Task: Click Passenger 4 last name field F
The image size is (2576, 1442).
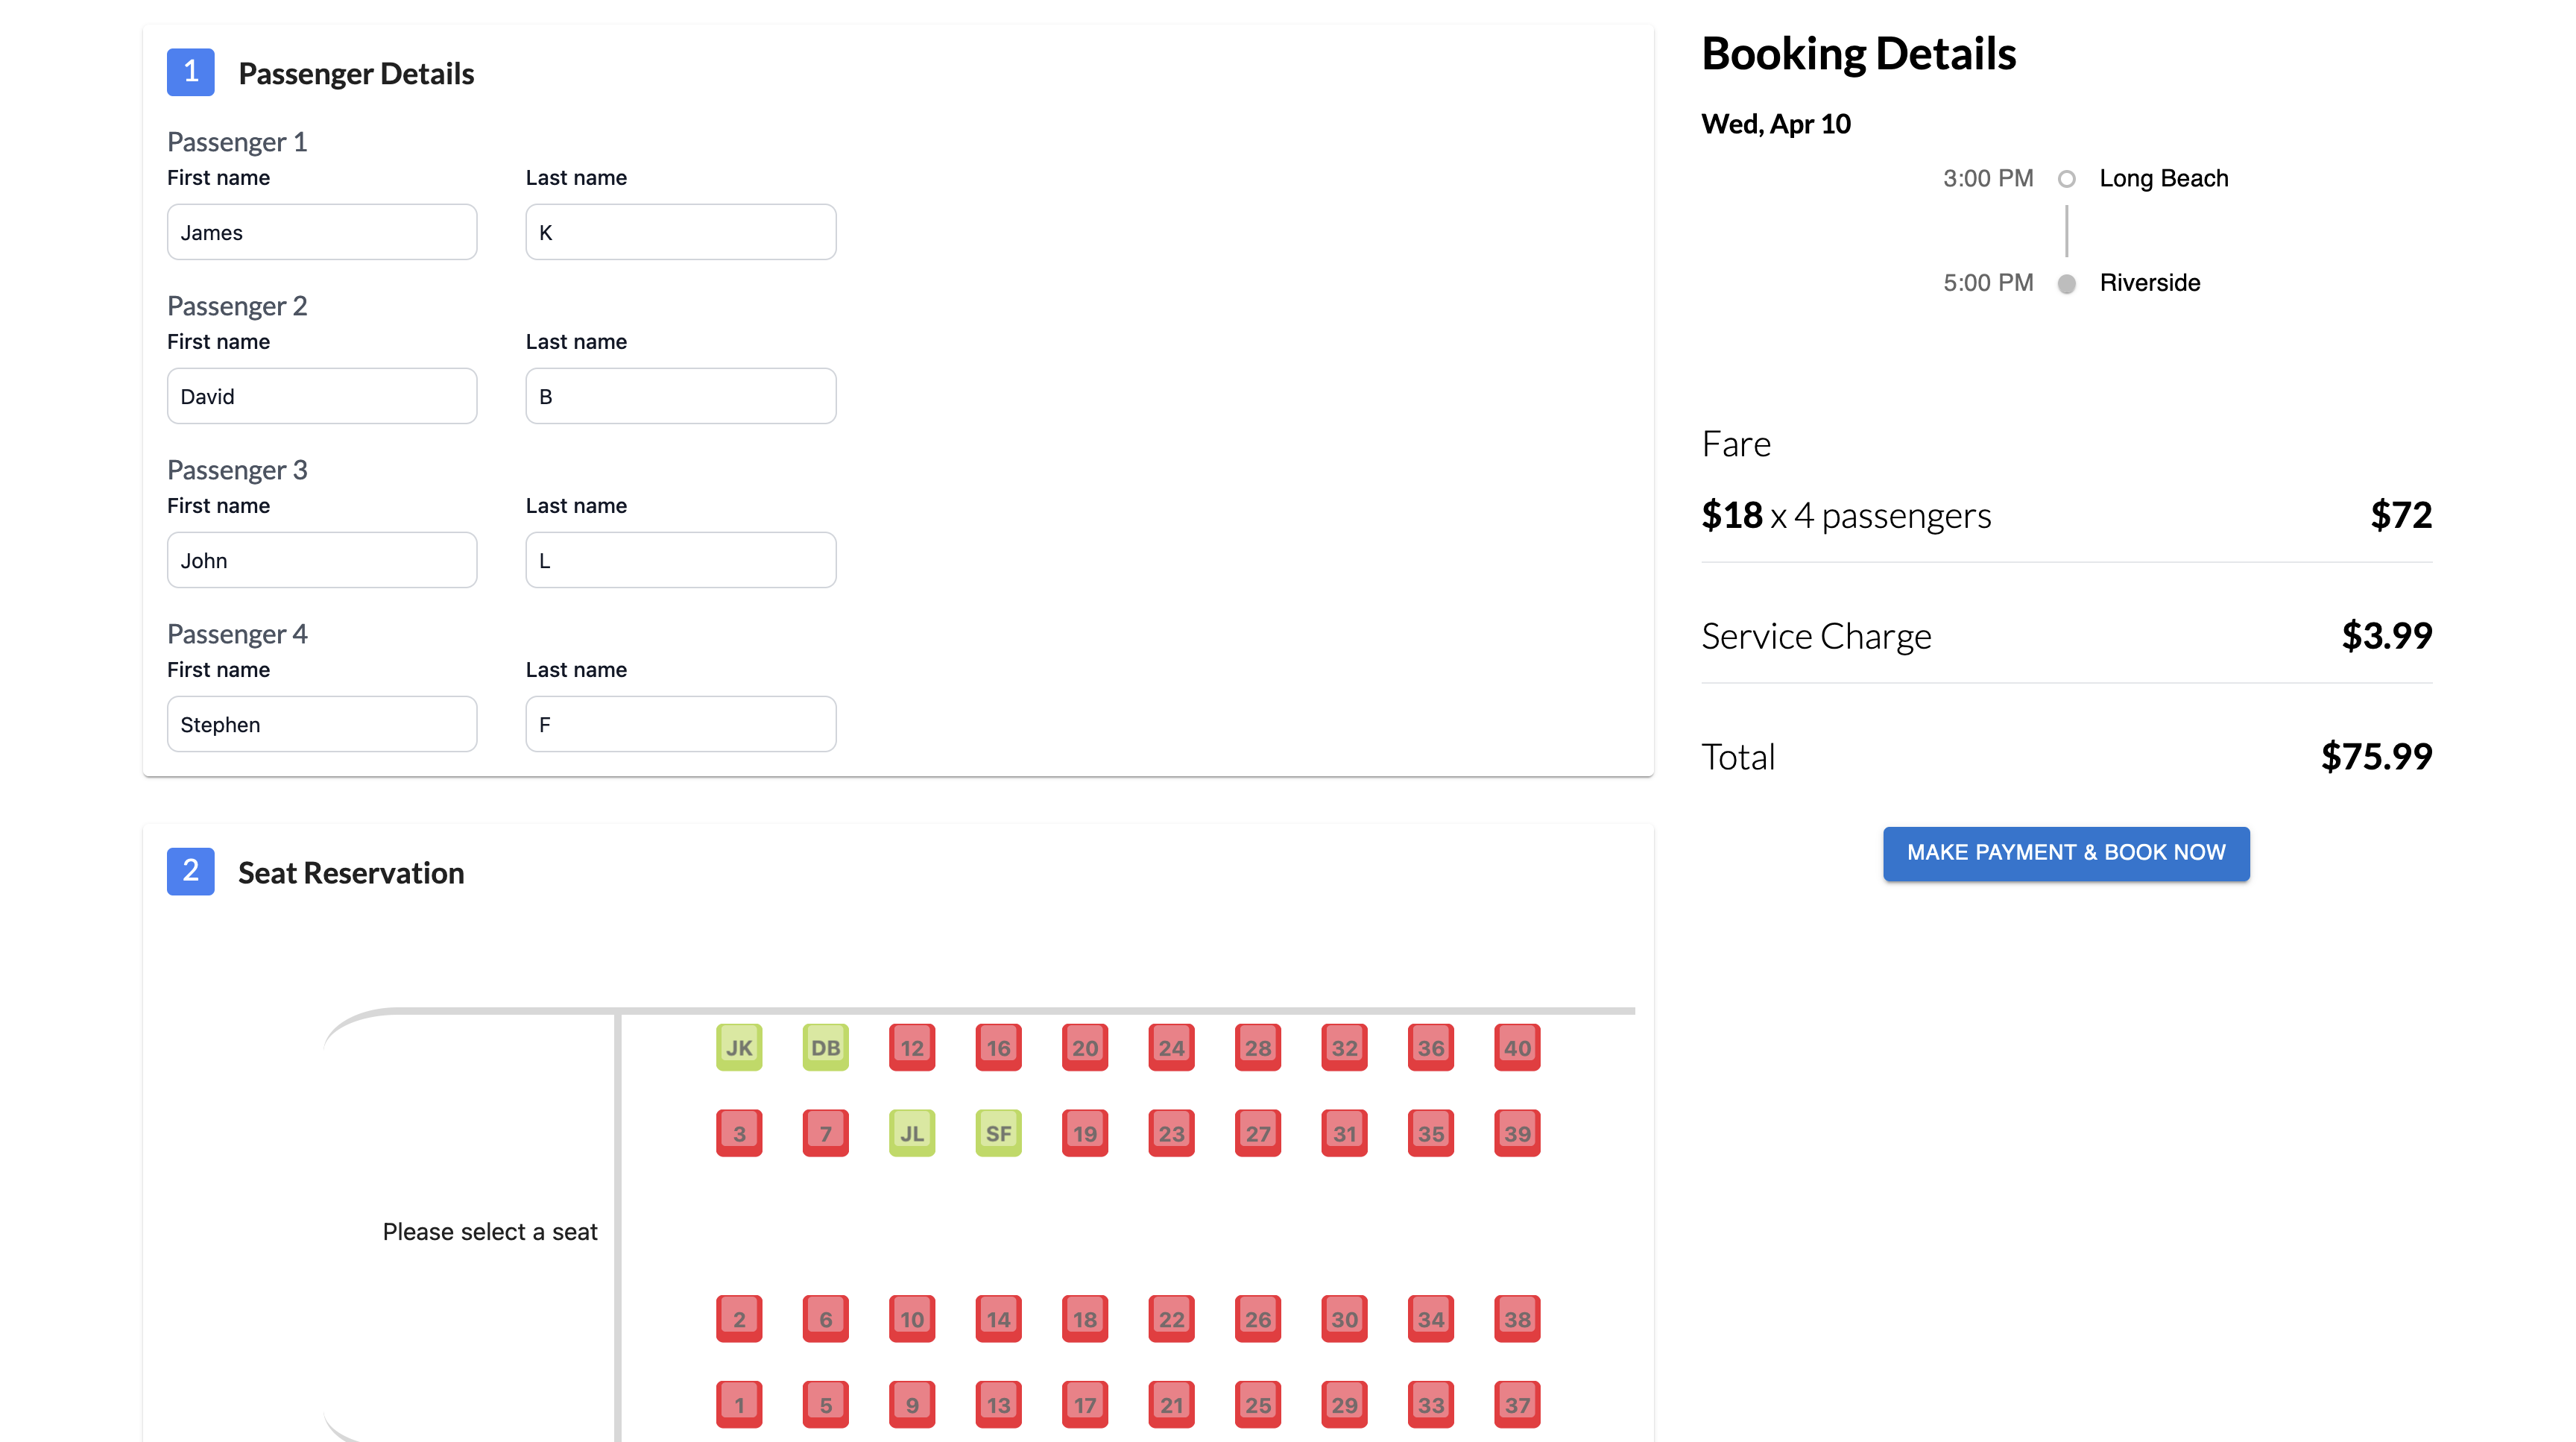Action: tap(680, 724)
